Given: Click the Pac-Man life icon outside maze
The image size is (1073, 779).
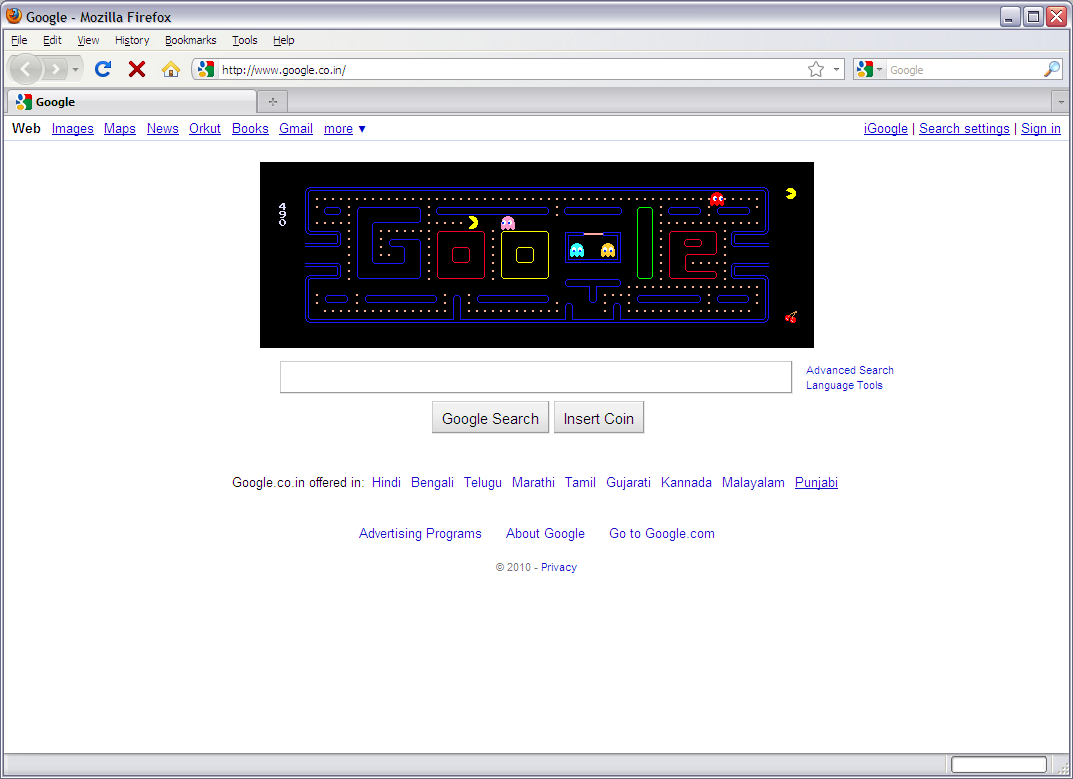Looking at the screenshot, I should click(x=791, y=194).
